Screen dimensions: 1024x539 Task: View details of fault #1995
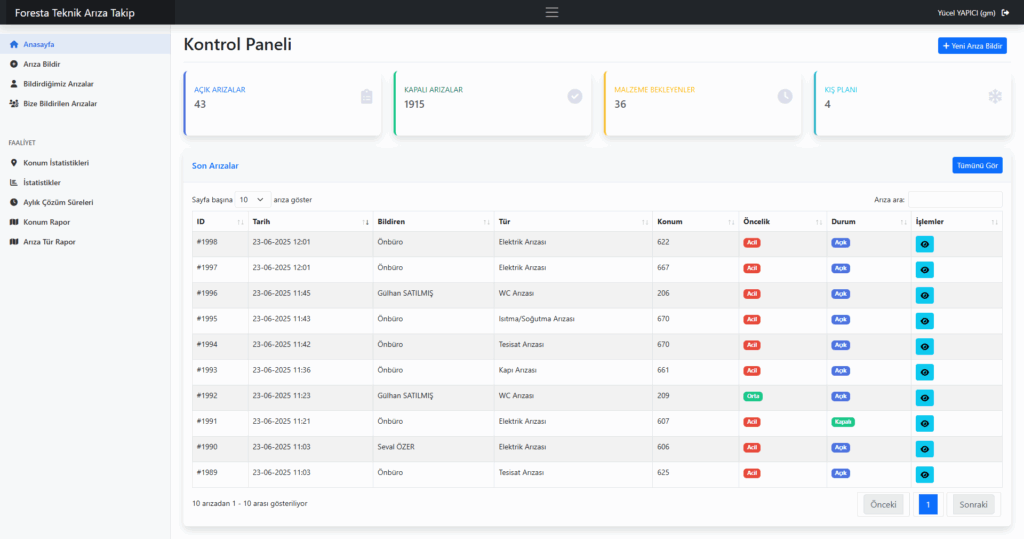[924, 321]
